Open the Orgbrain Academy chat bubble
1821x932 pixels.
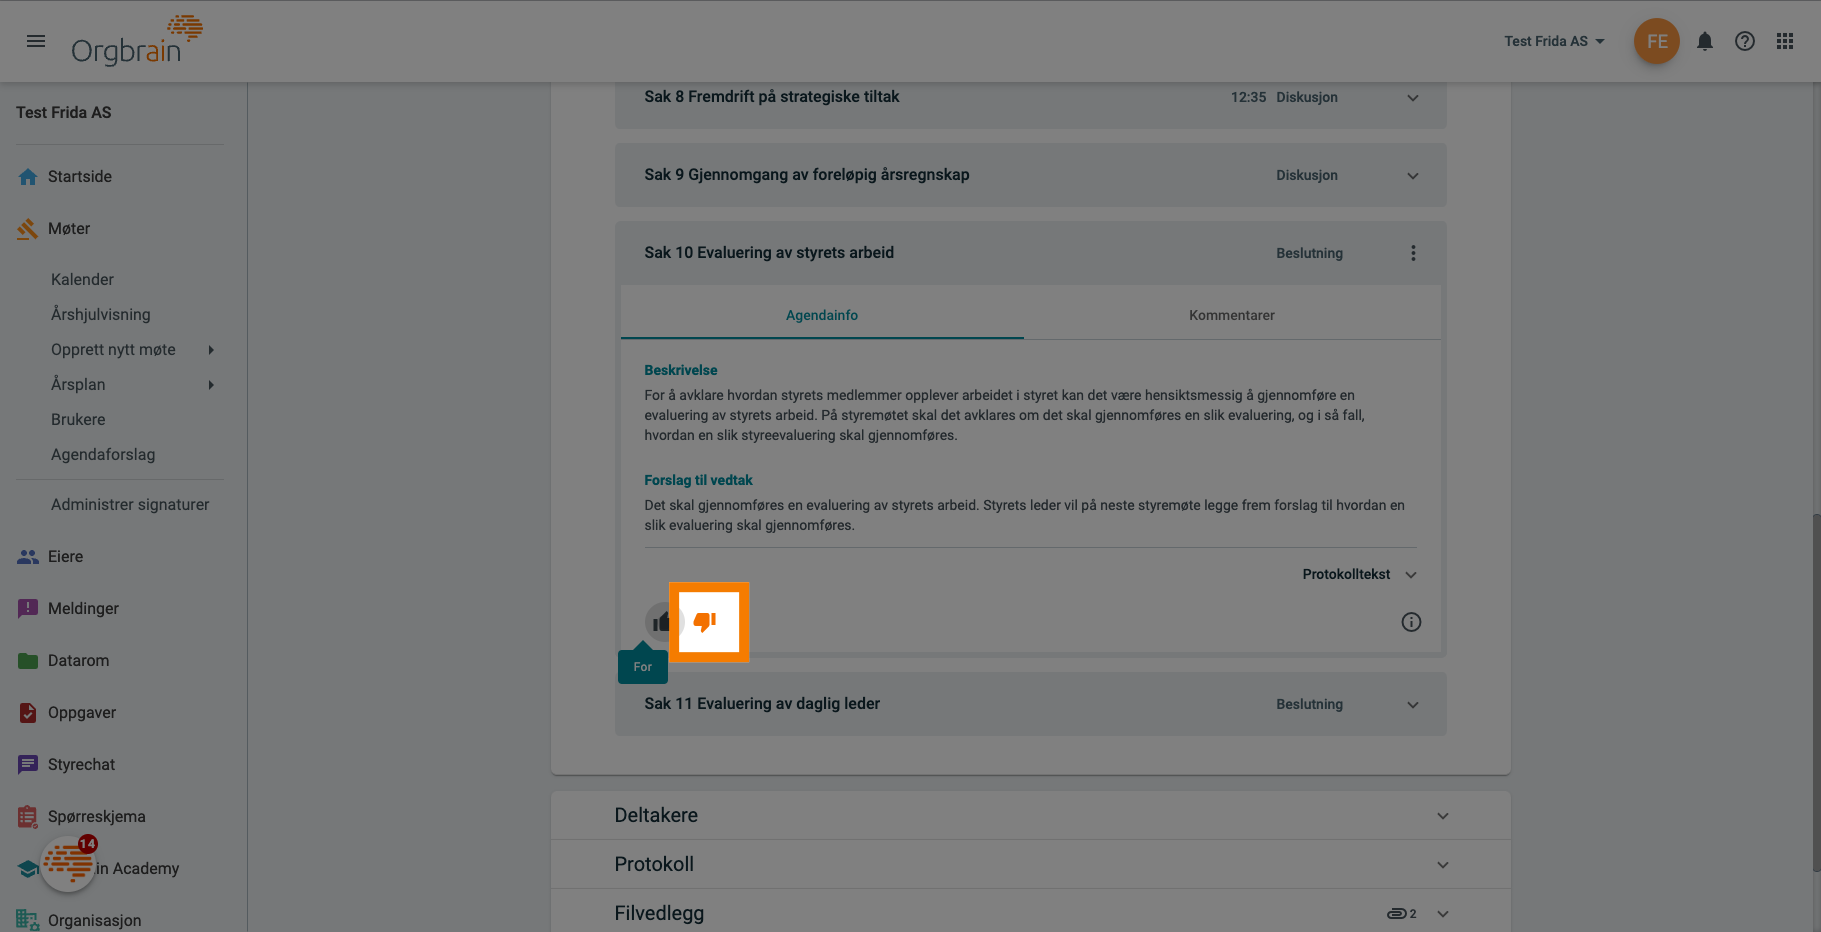point(68,863)
